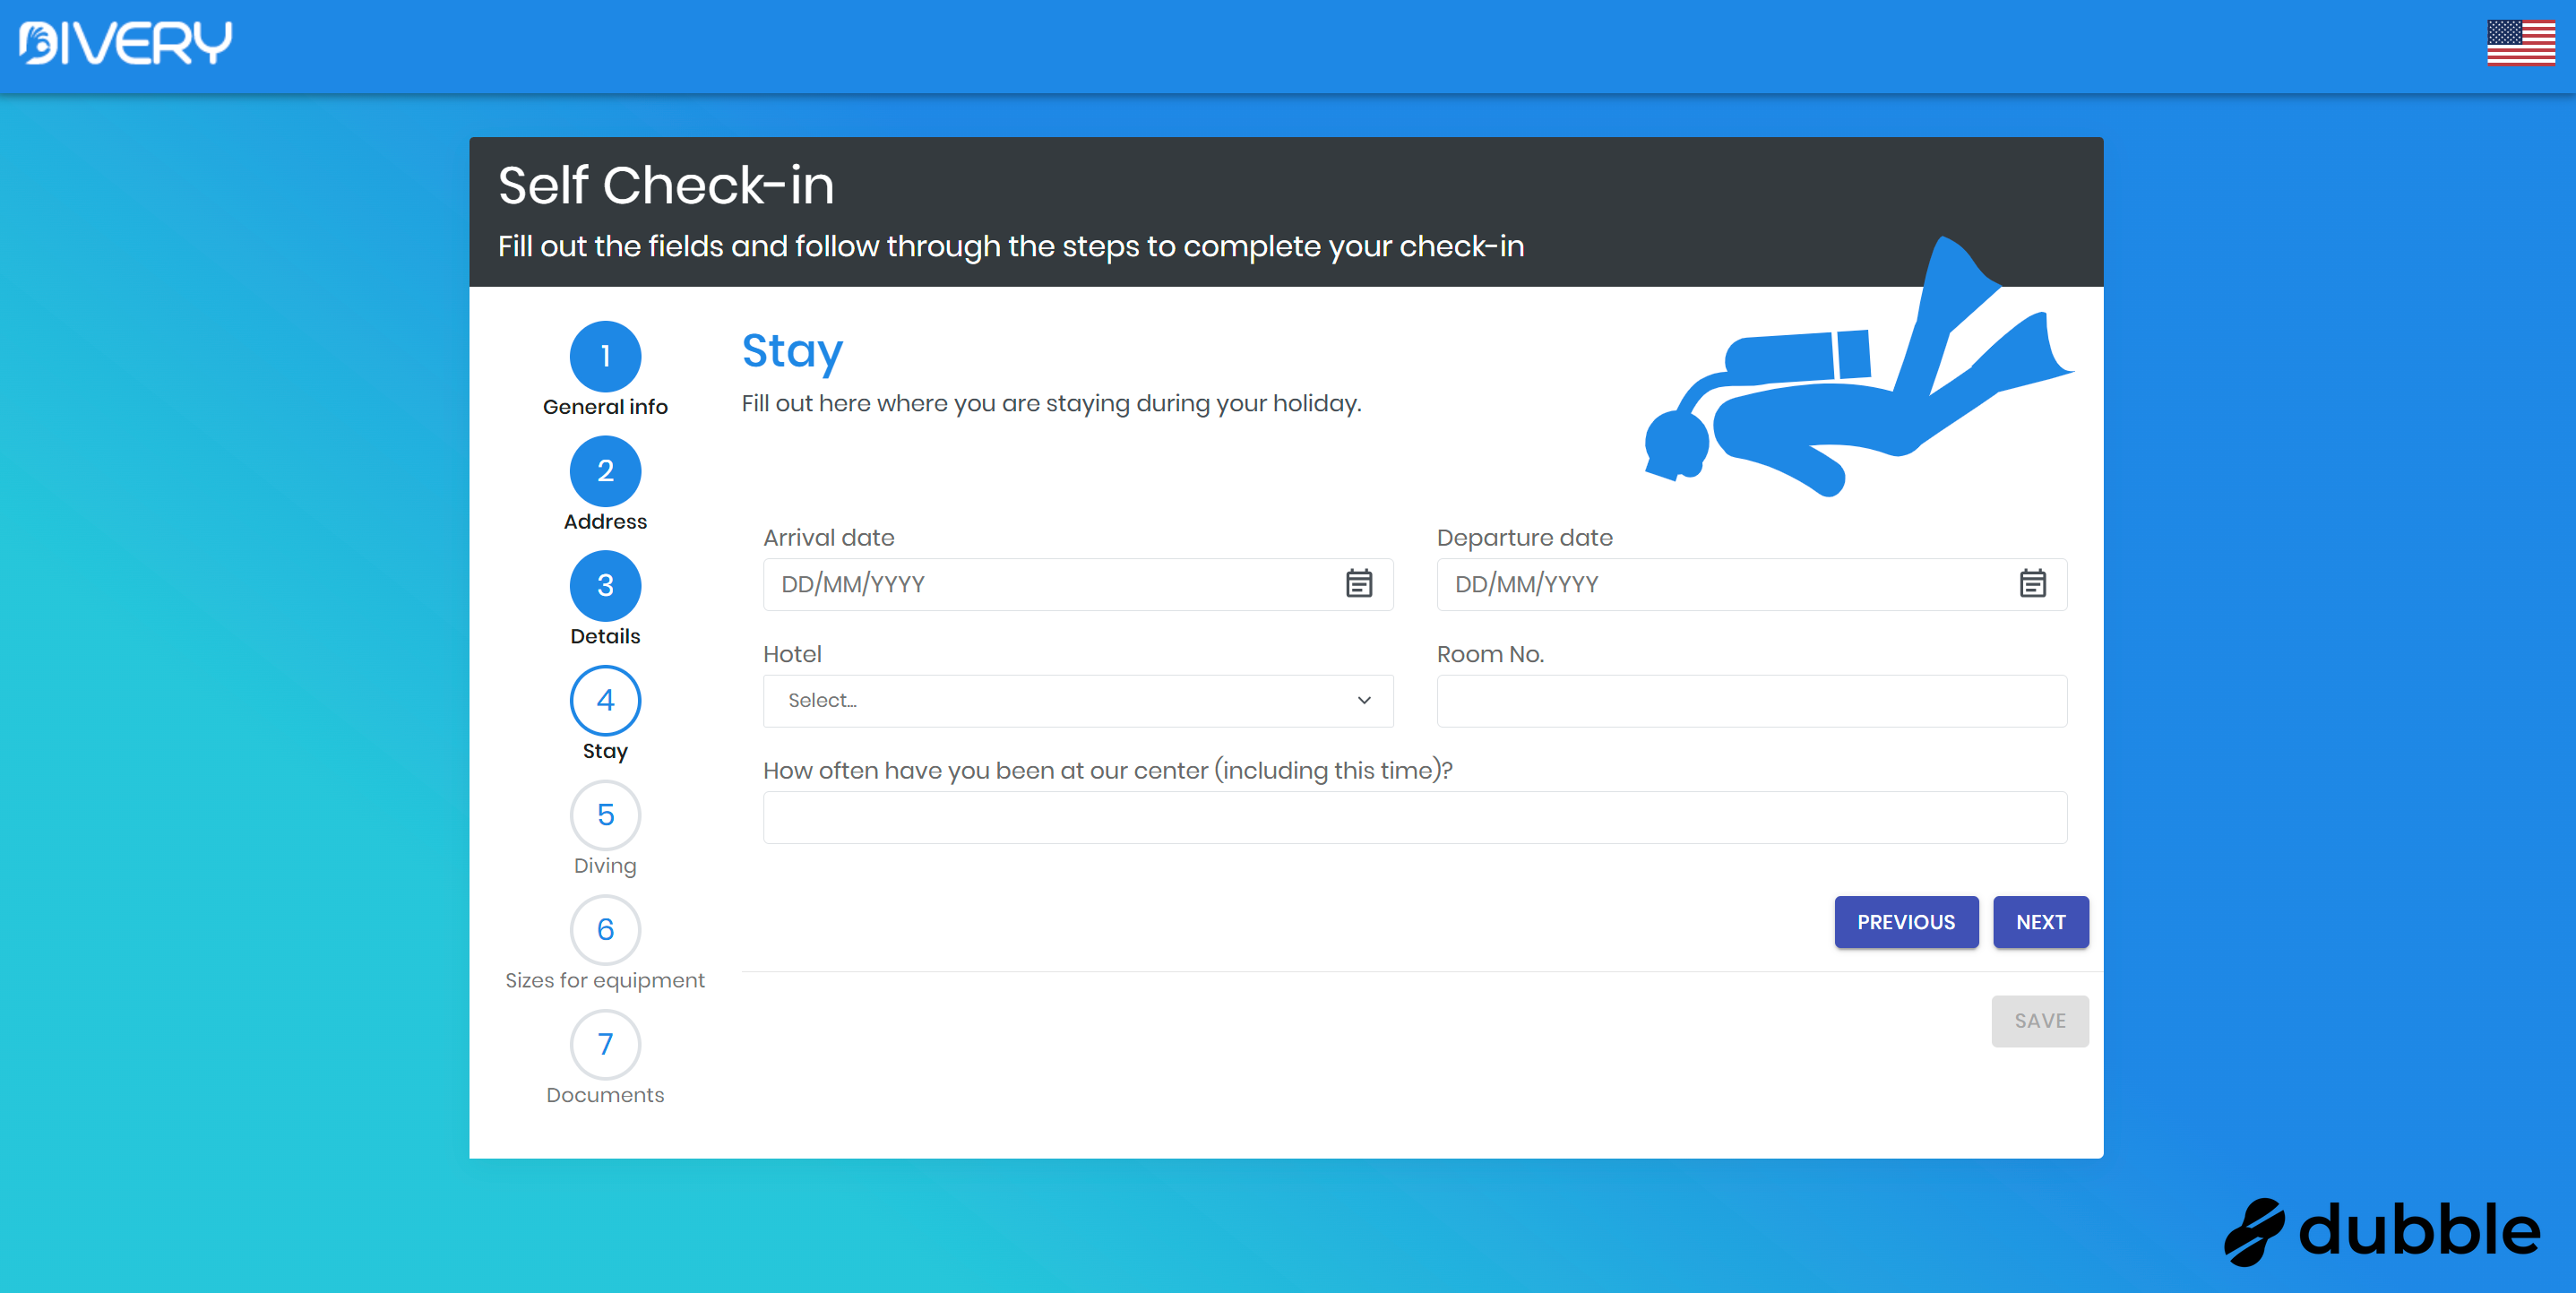Go to step 3 Details circle
Viewport: 2576px width, 1293px height.
pos(605,586)
